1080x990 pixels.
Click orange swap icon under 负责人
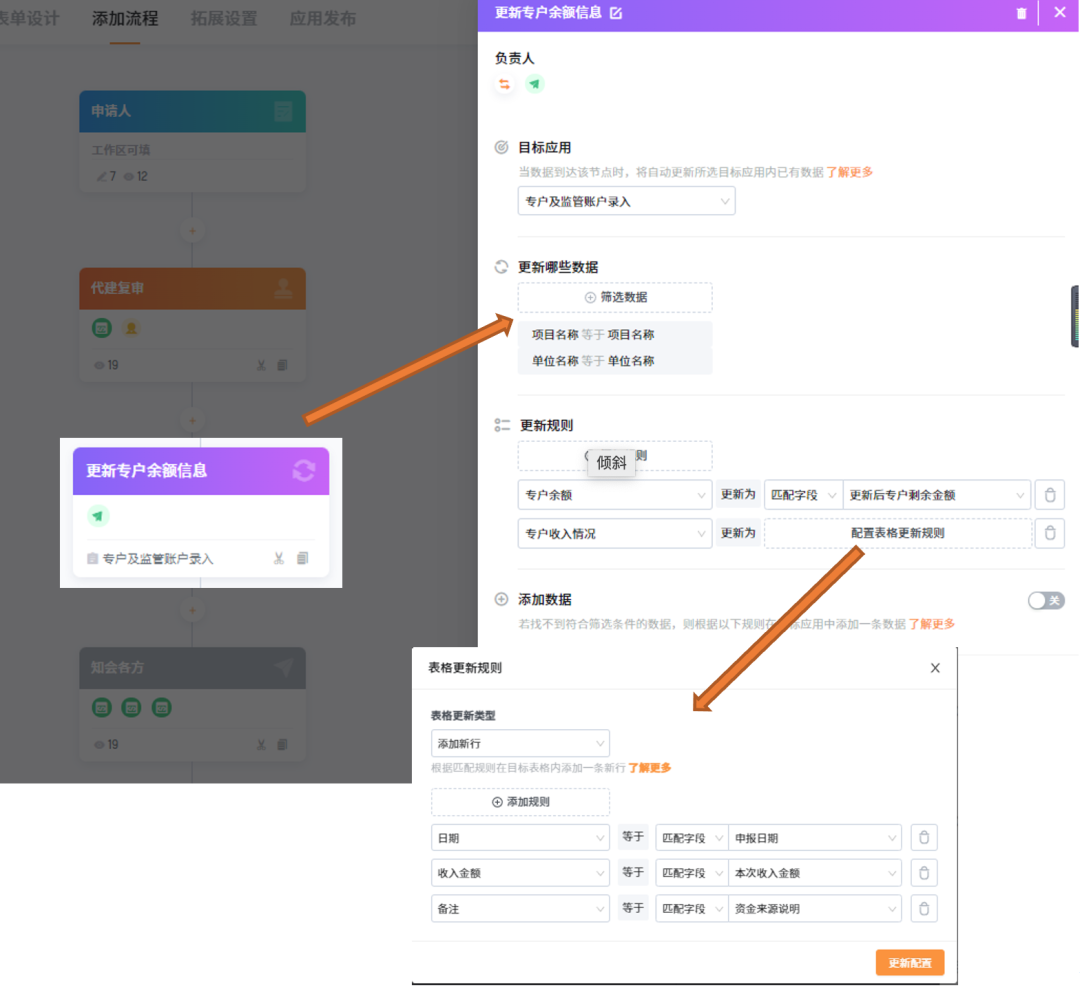(504, 85)
